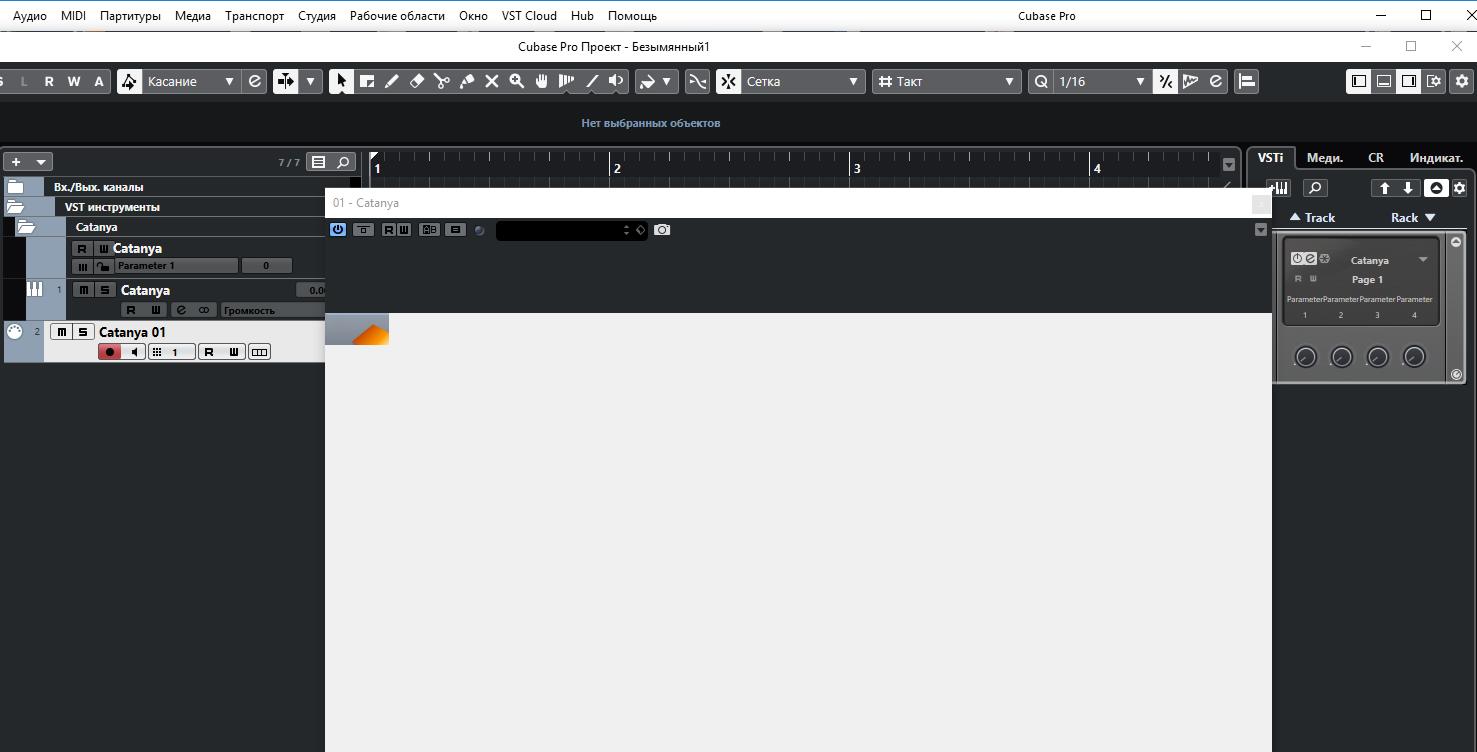Select the Play speaker tool

click(617, 81)
